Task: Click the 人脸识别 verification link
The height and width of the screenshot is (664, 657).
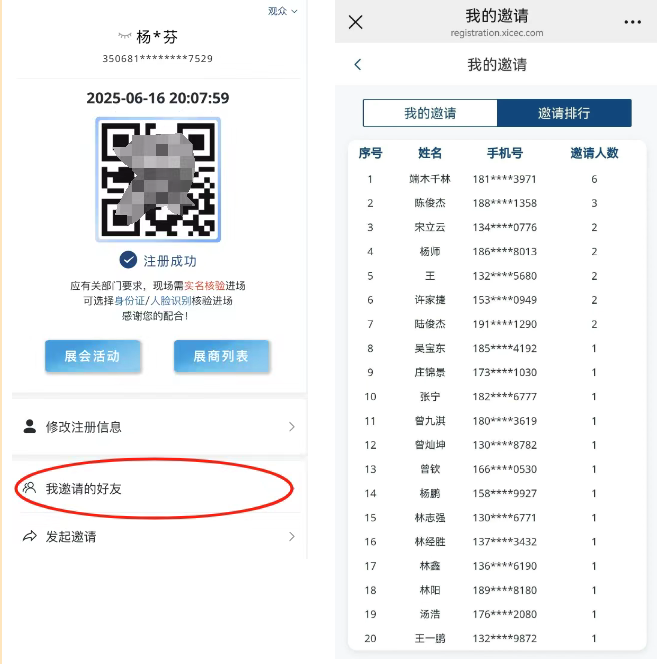Action: [171, 300]
